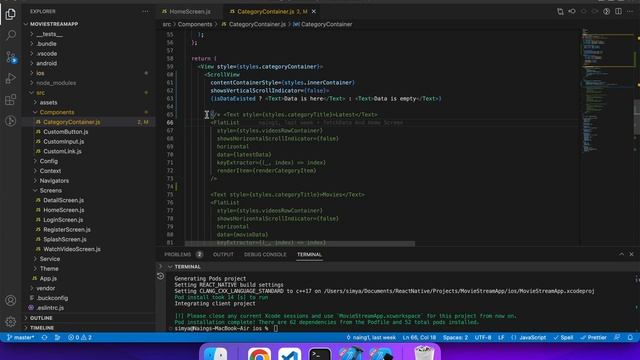
Task: Toggle the Spell checker status item
Action: [x=563, y=338]
